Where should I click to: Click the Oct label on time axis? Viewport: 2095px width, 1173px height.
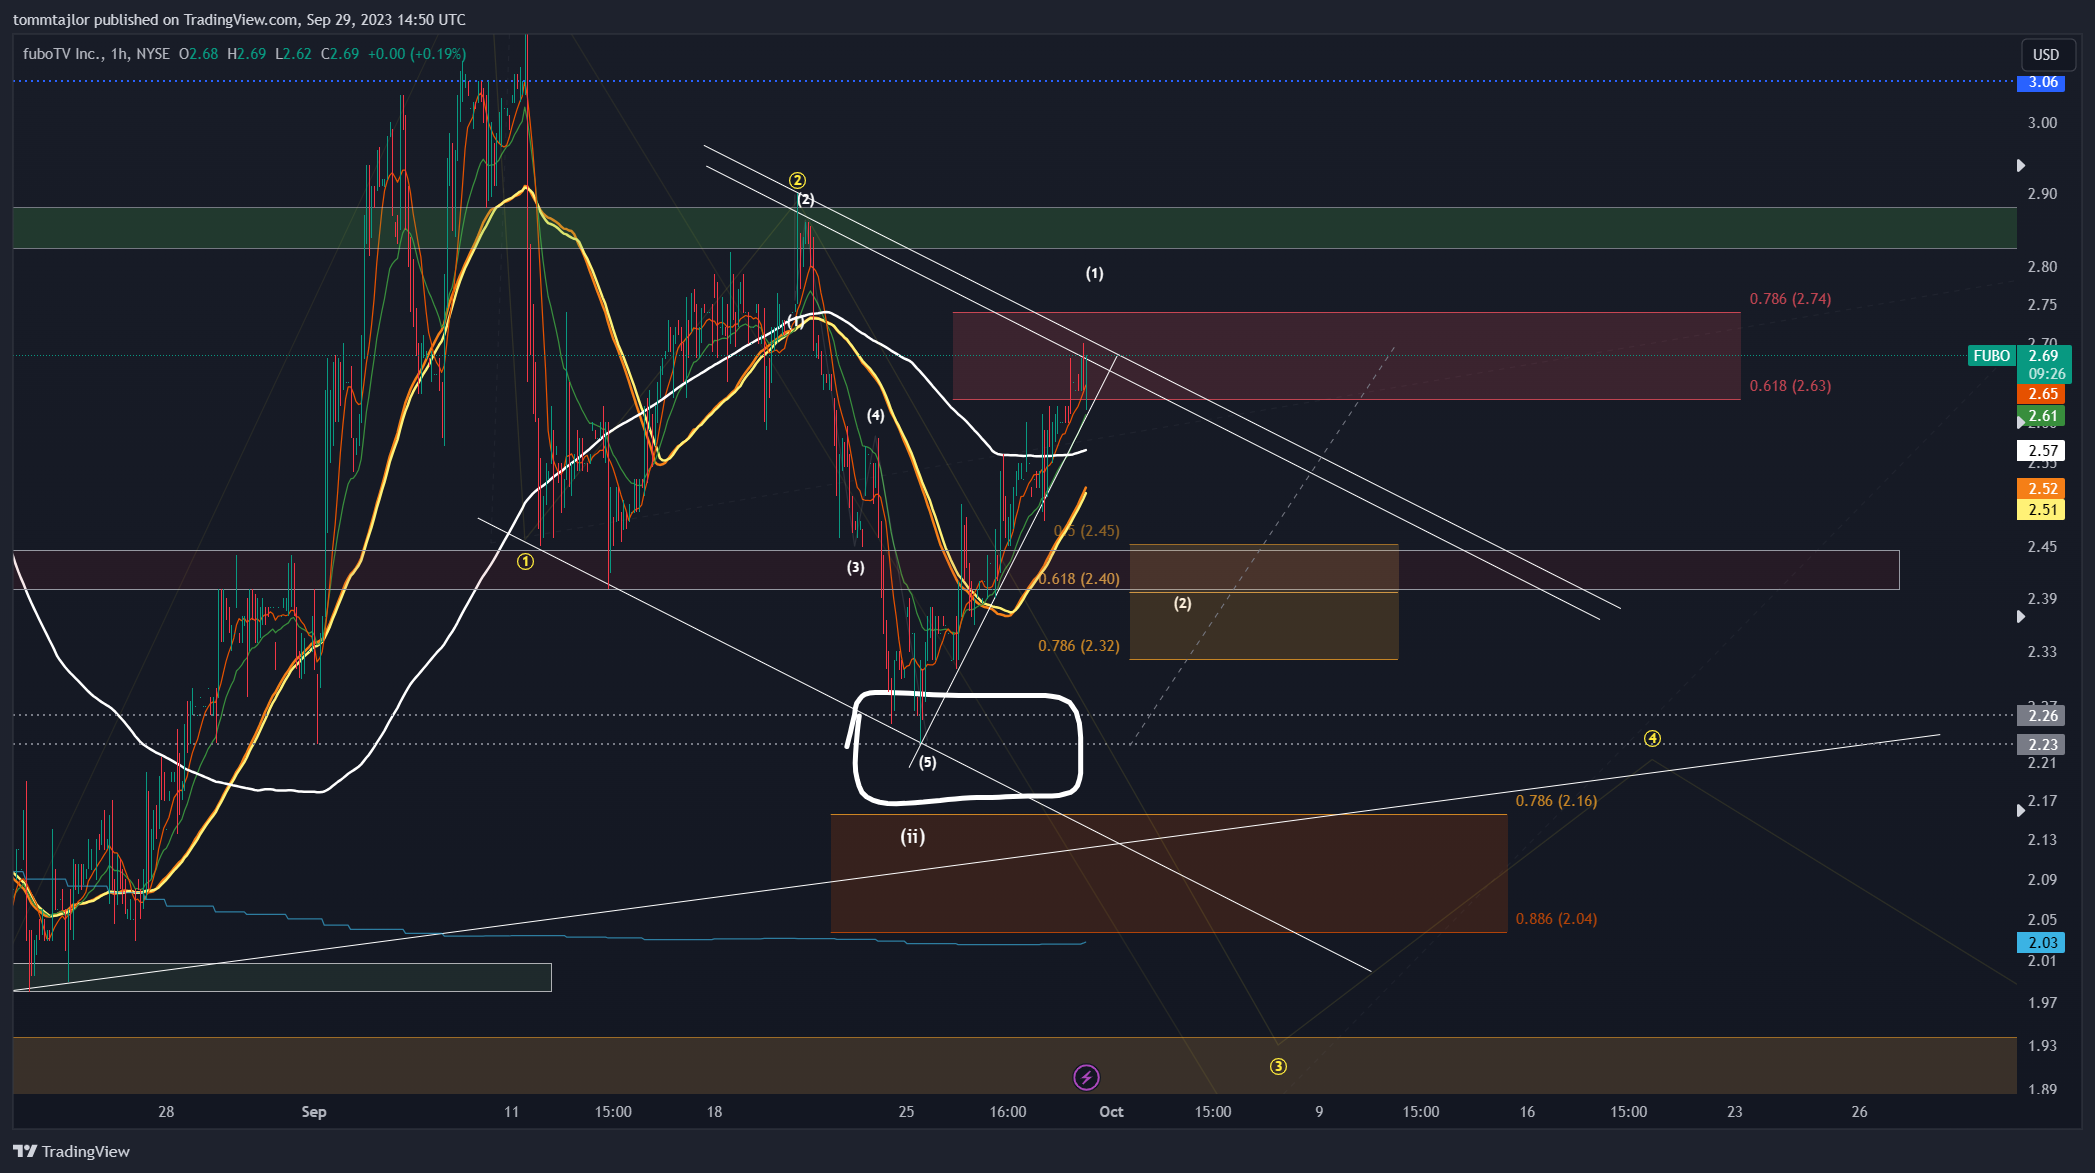pos(1111,1112)
